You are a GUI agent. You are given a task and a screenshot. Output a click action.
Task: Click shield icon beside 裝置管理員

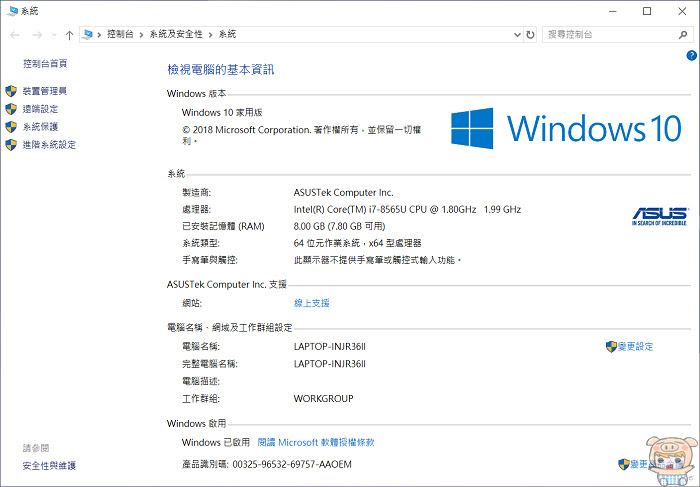(11, 91)
